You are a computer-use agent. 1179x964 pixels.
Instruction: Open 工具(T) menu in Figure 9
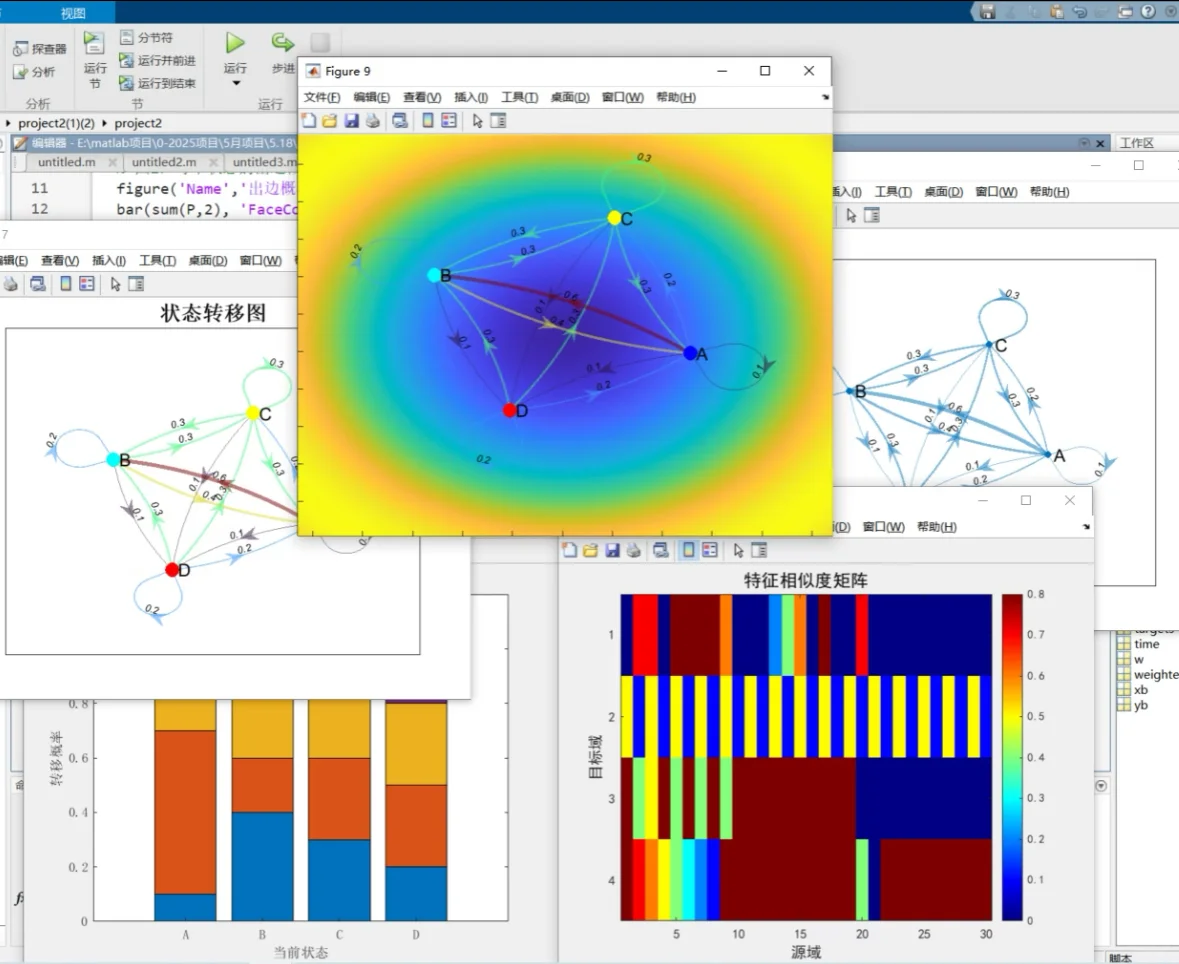coord(520,97)
